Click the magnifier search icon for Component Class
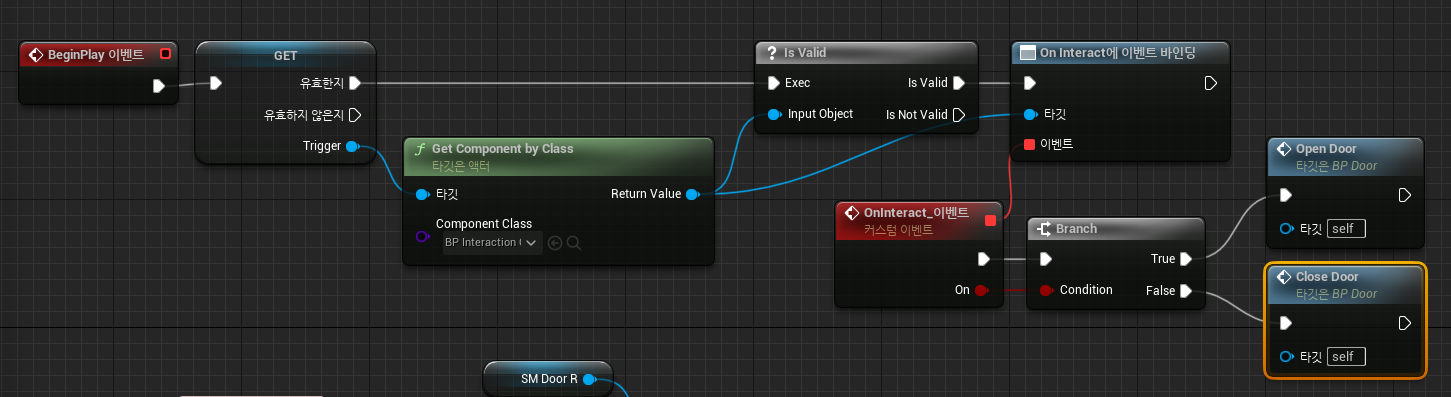The height and width of the screenshot is (397, 1451). click(574, 242)
